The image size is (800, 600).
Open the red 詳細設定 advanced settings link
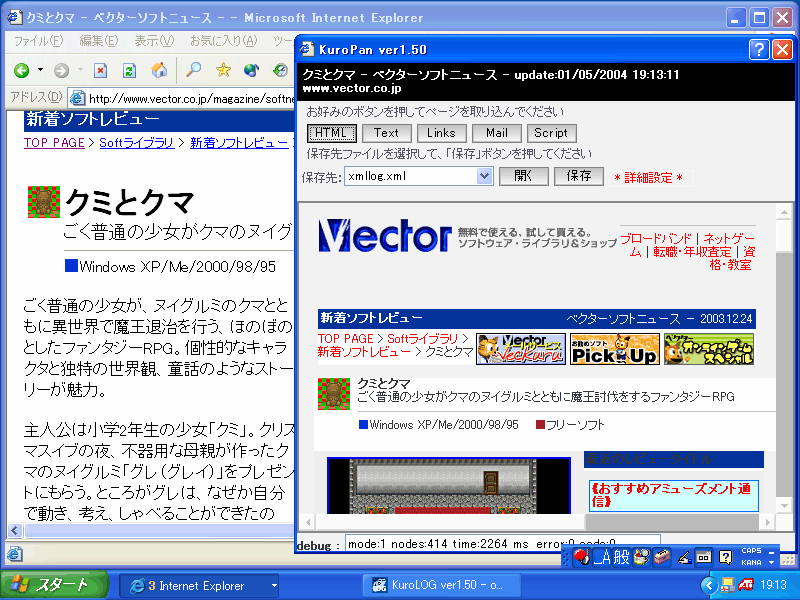click(648, 178)
